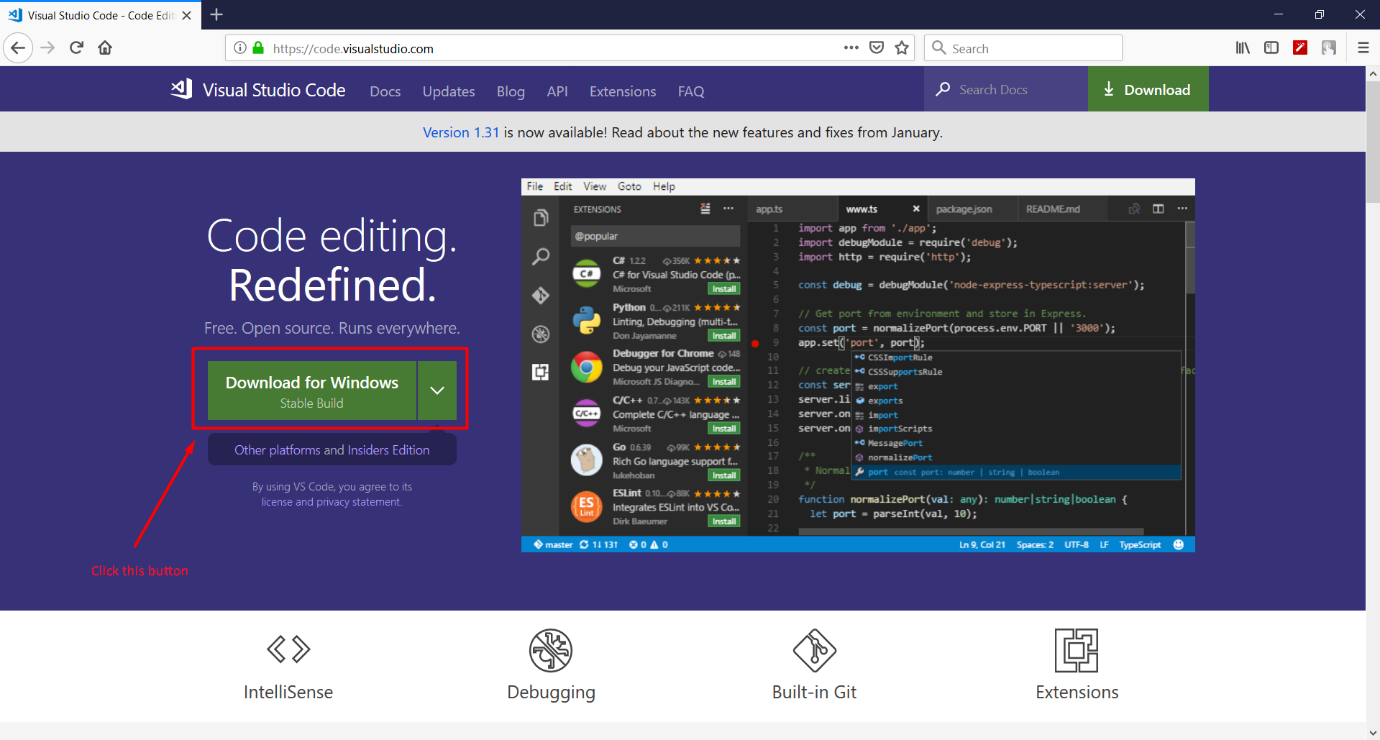Image resolution: width=1380 pixels, height=740 pixels.
Task: Click the magnifier icon in Search Docs
Action: pos(943,89)
